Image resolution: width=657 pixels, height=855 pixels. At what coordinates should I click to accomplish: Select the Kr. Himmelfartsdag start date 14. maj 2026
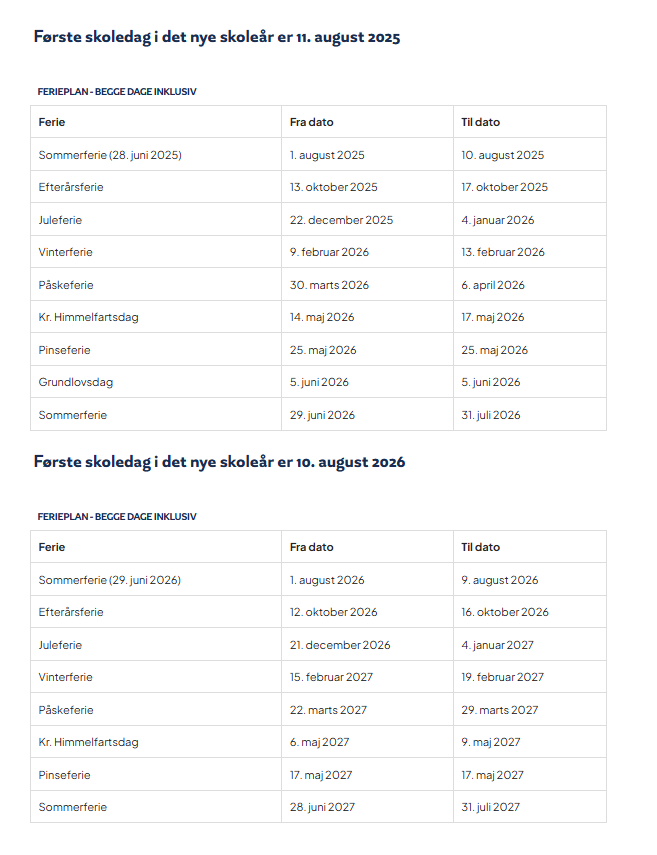pyautogui.click(x=322, y=317)
